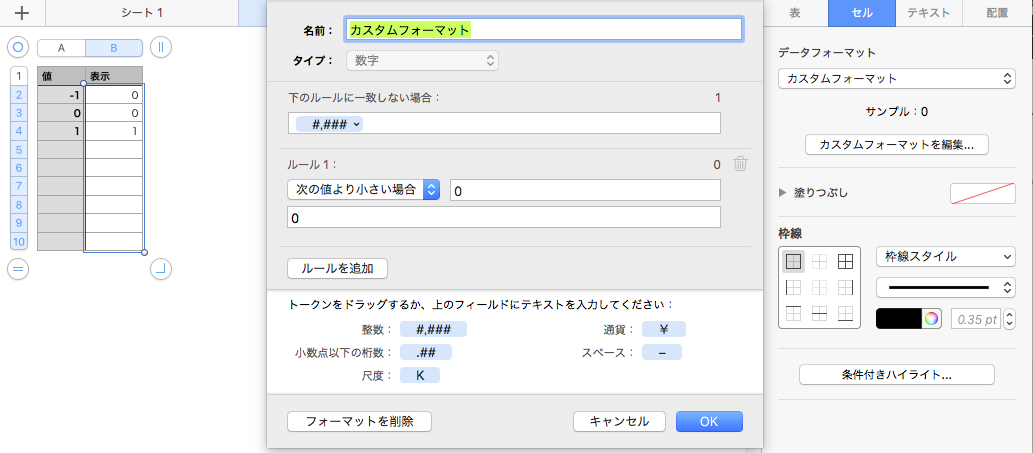Expand the 塗りつぶし section
This screenshot has width=1033, height=453.
click(783, 192)
